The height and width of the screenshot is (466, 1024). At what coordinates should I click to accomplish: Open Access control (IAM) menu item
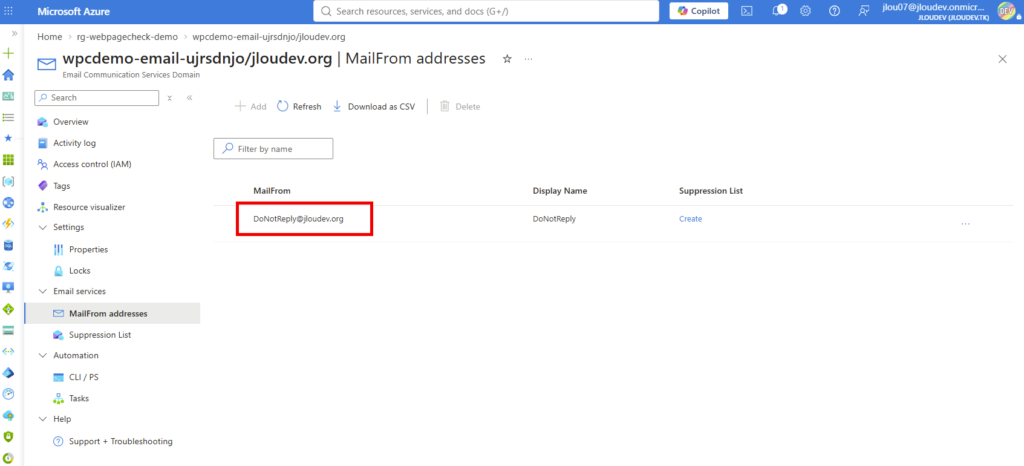[84, 164]
